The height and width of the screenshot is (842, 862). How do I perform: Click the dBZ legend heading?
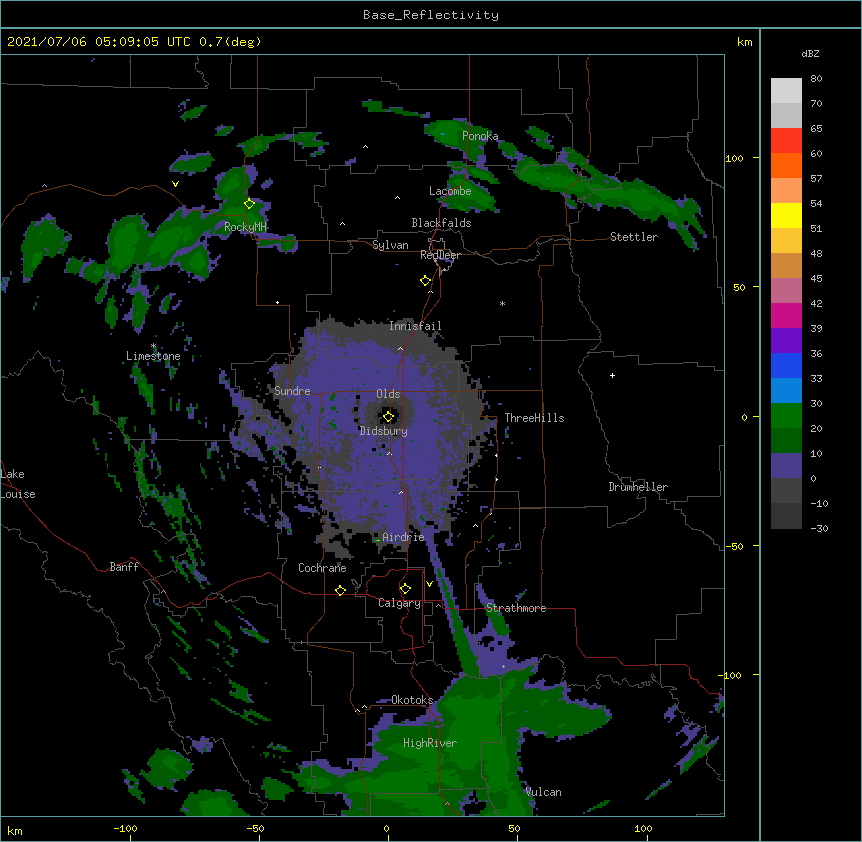click(x=810, y=54)
